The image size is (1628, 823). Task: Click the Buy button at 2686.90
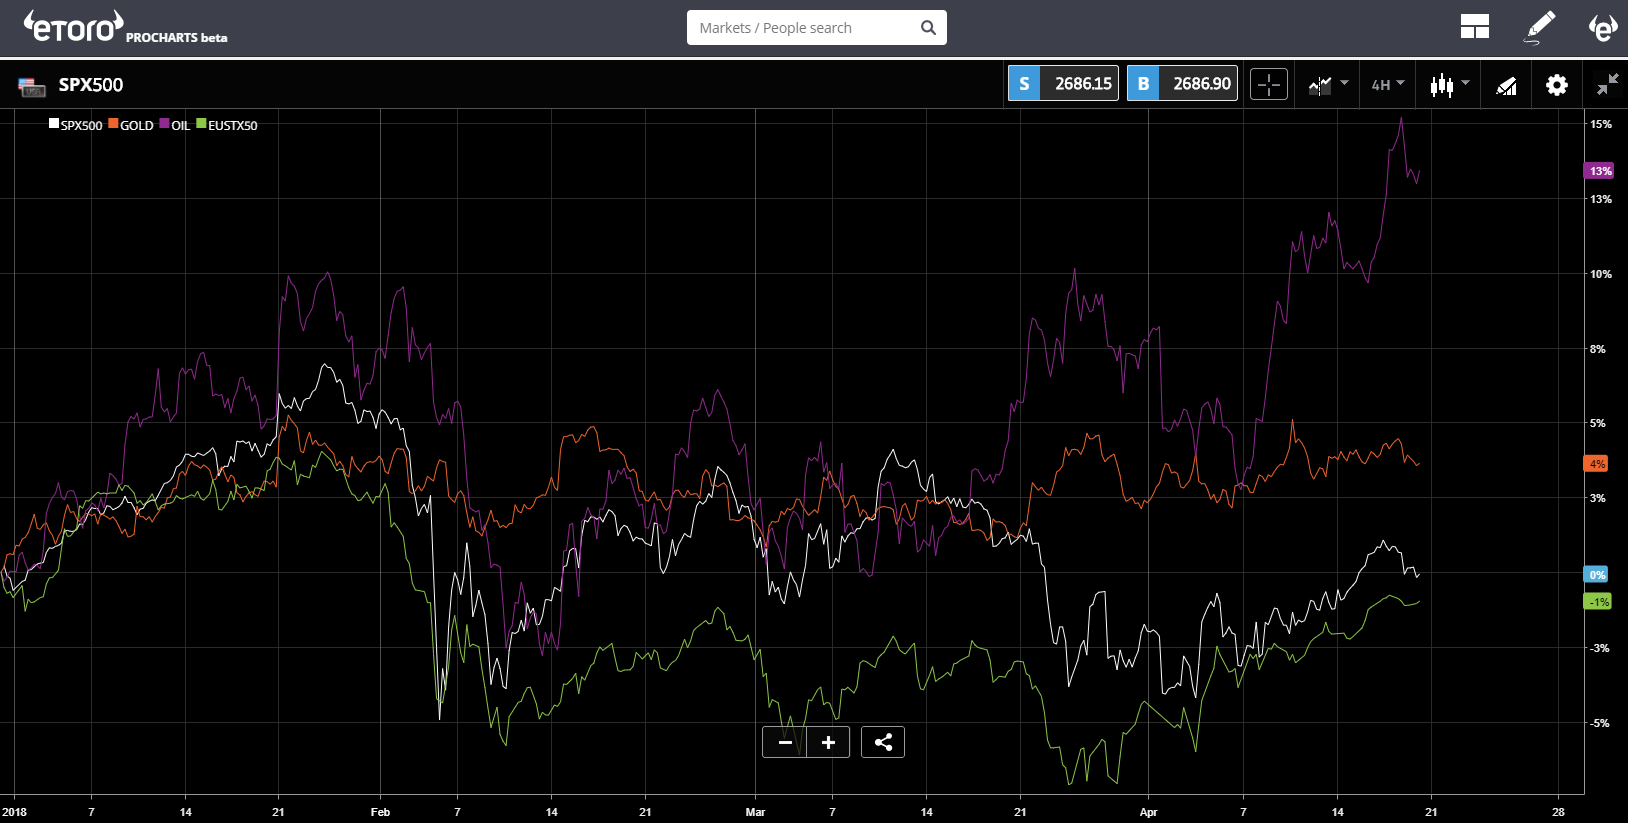tap(1182, 84)
